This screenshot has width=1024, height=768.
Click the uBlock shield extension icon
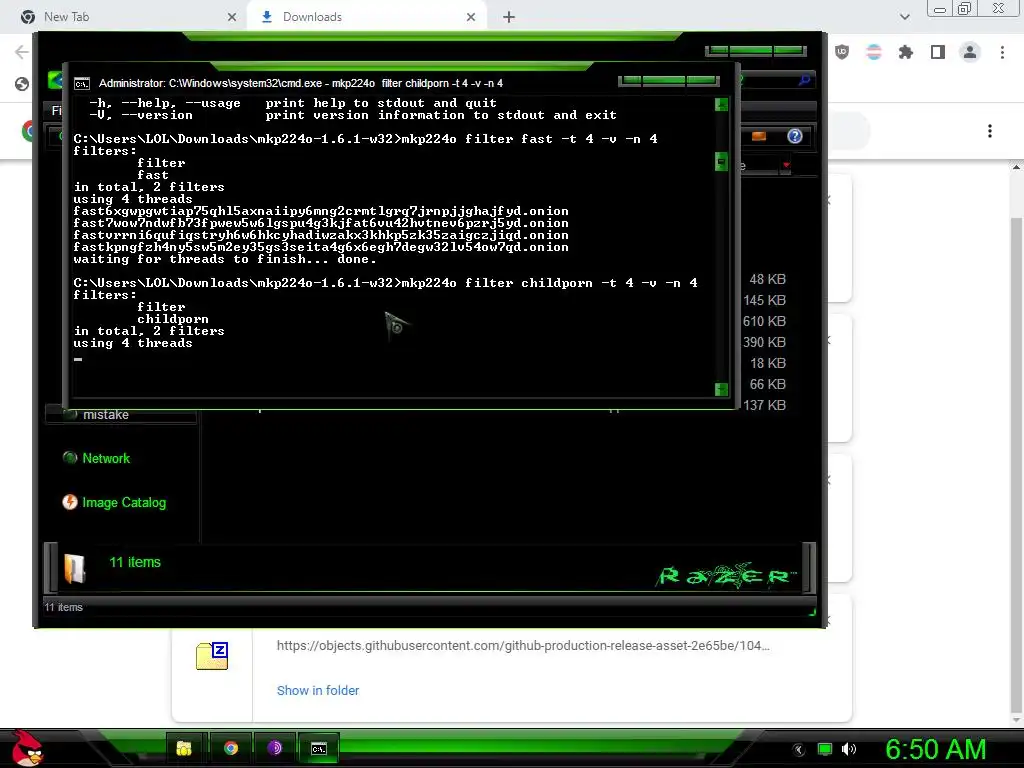tap(842, 52)
